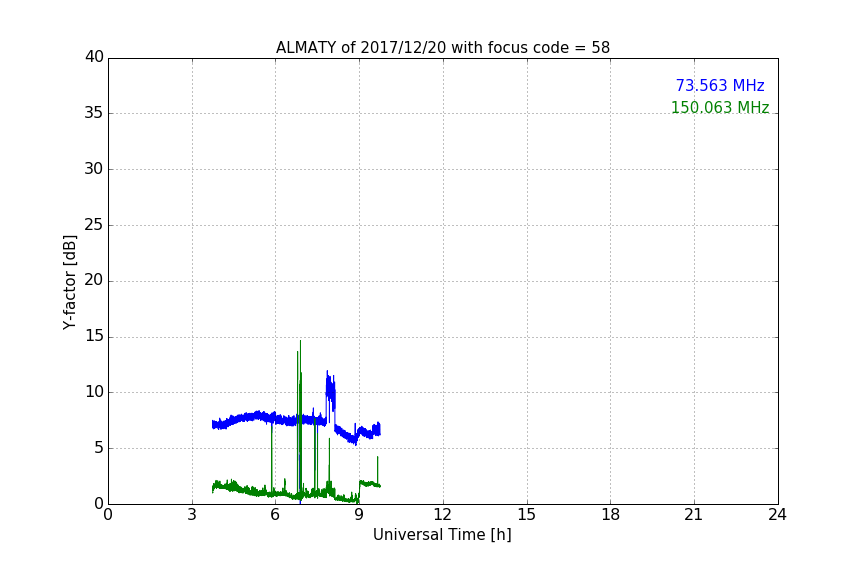Click x-axis tick label "6"
This screenshot has width=864, height=576.
[x=276, y=515]
